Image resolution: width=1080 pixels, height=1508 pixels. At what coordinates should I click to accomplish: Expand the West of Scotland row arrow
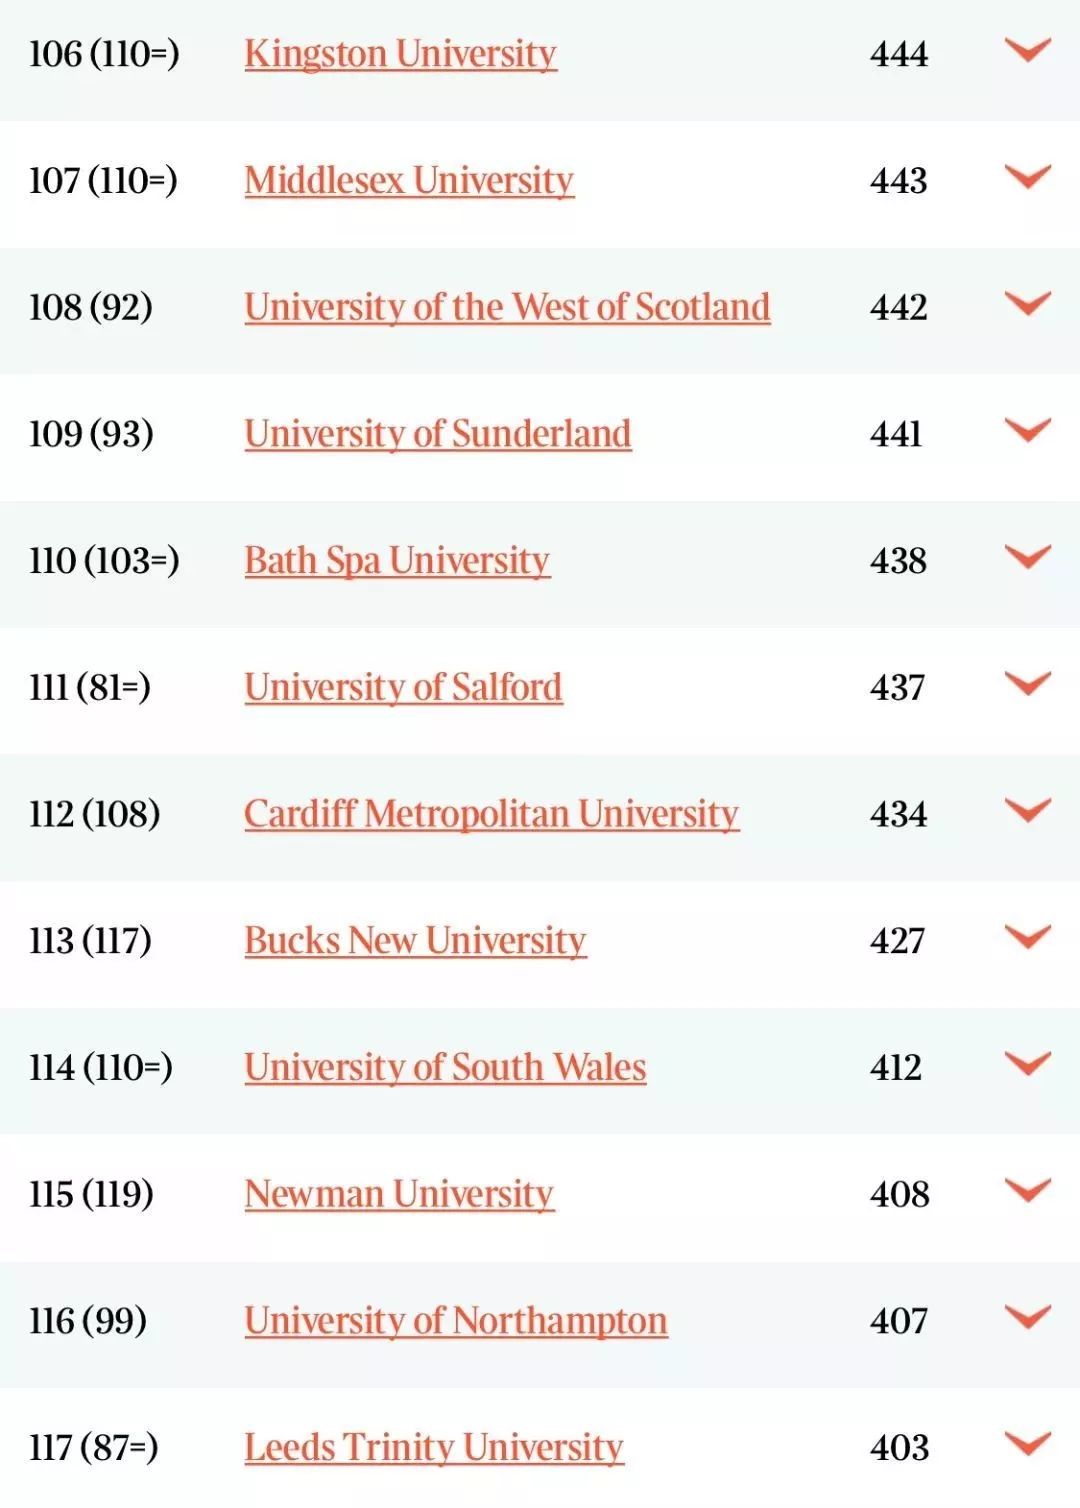pyautogui.click(x=1028, y=302)
